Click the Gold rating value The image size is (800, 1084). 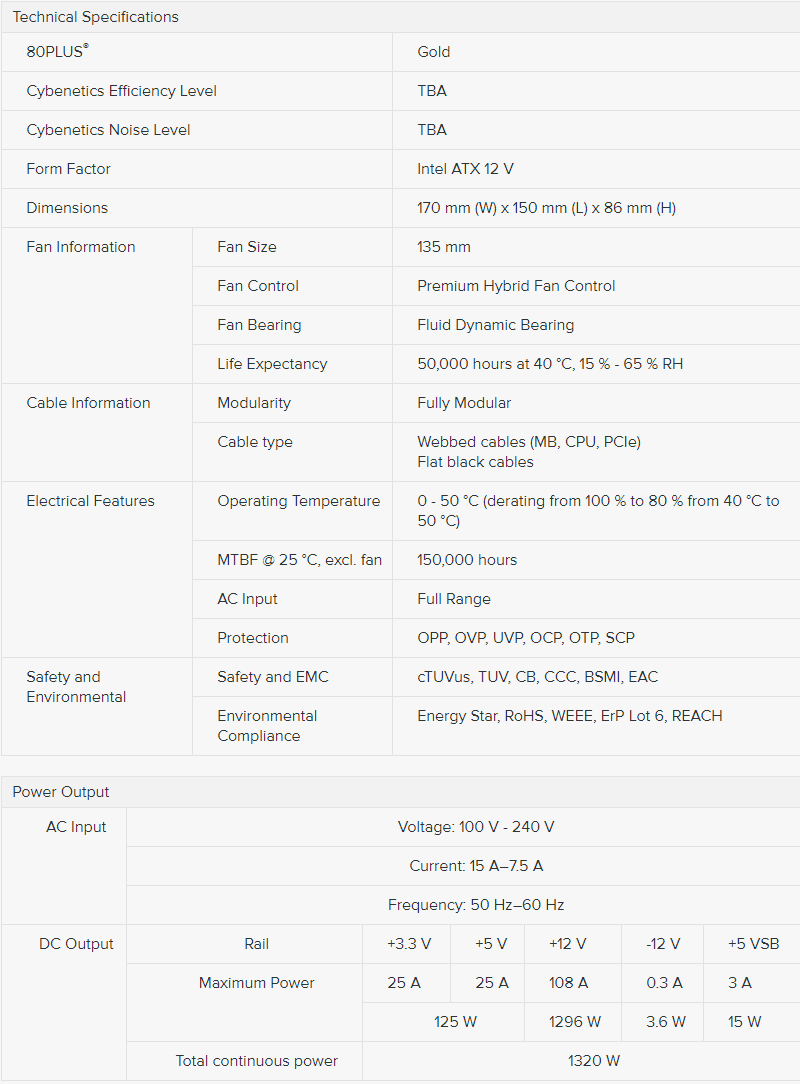(434, 52)
